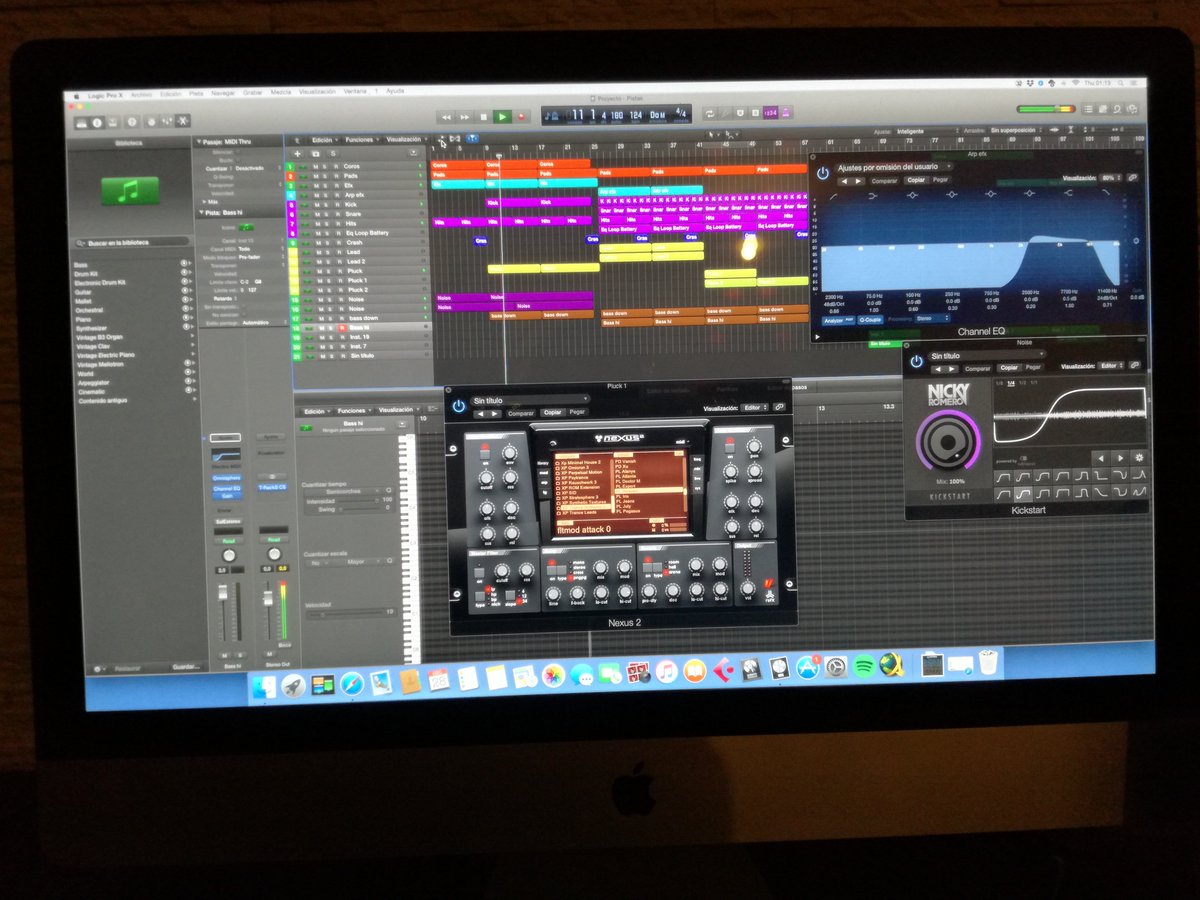Solo the Snare track
1200x900 pixels.
click(325, 213)
